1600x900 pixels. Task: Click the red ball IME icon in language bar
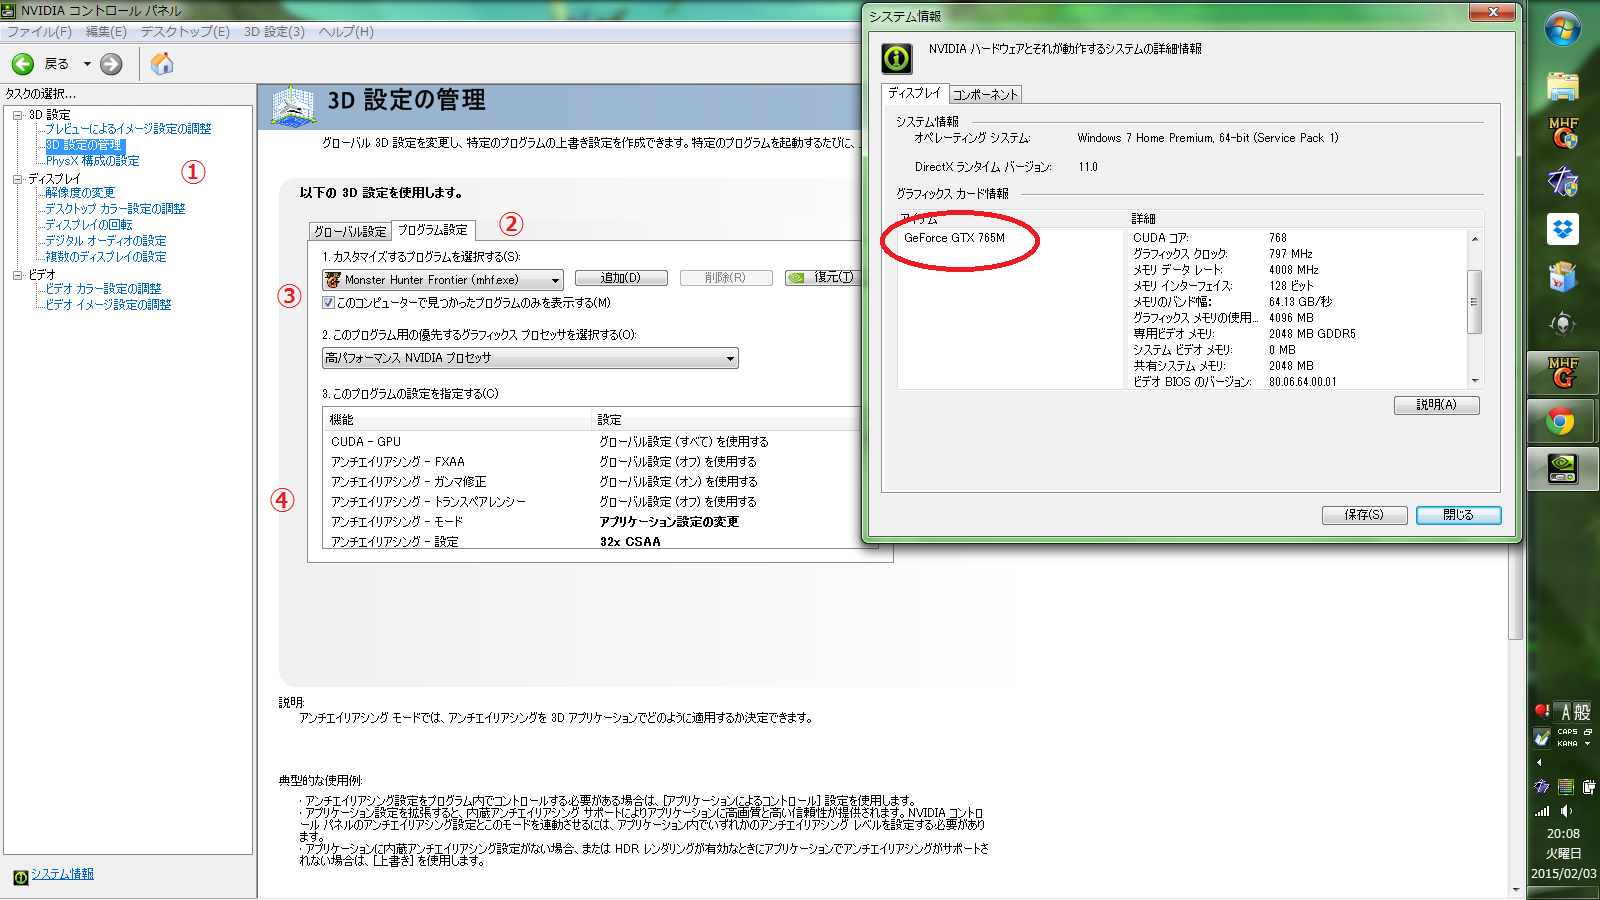coord(1542,711)
